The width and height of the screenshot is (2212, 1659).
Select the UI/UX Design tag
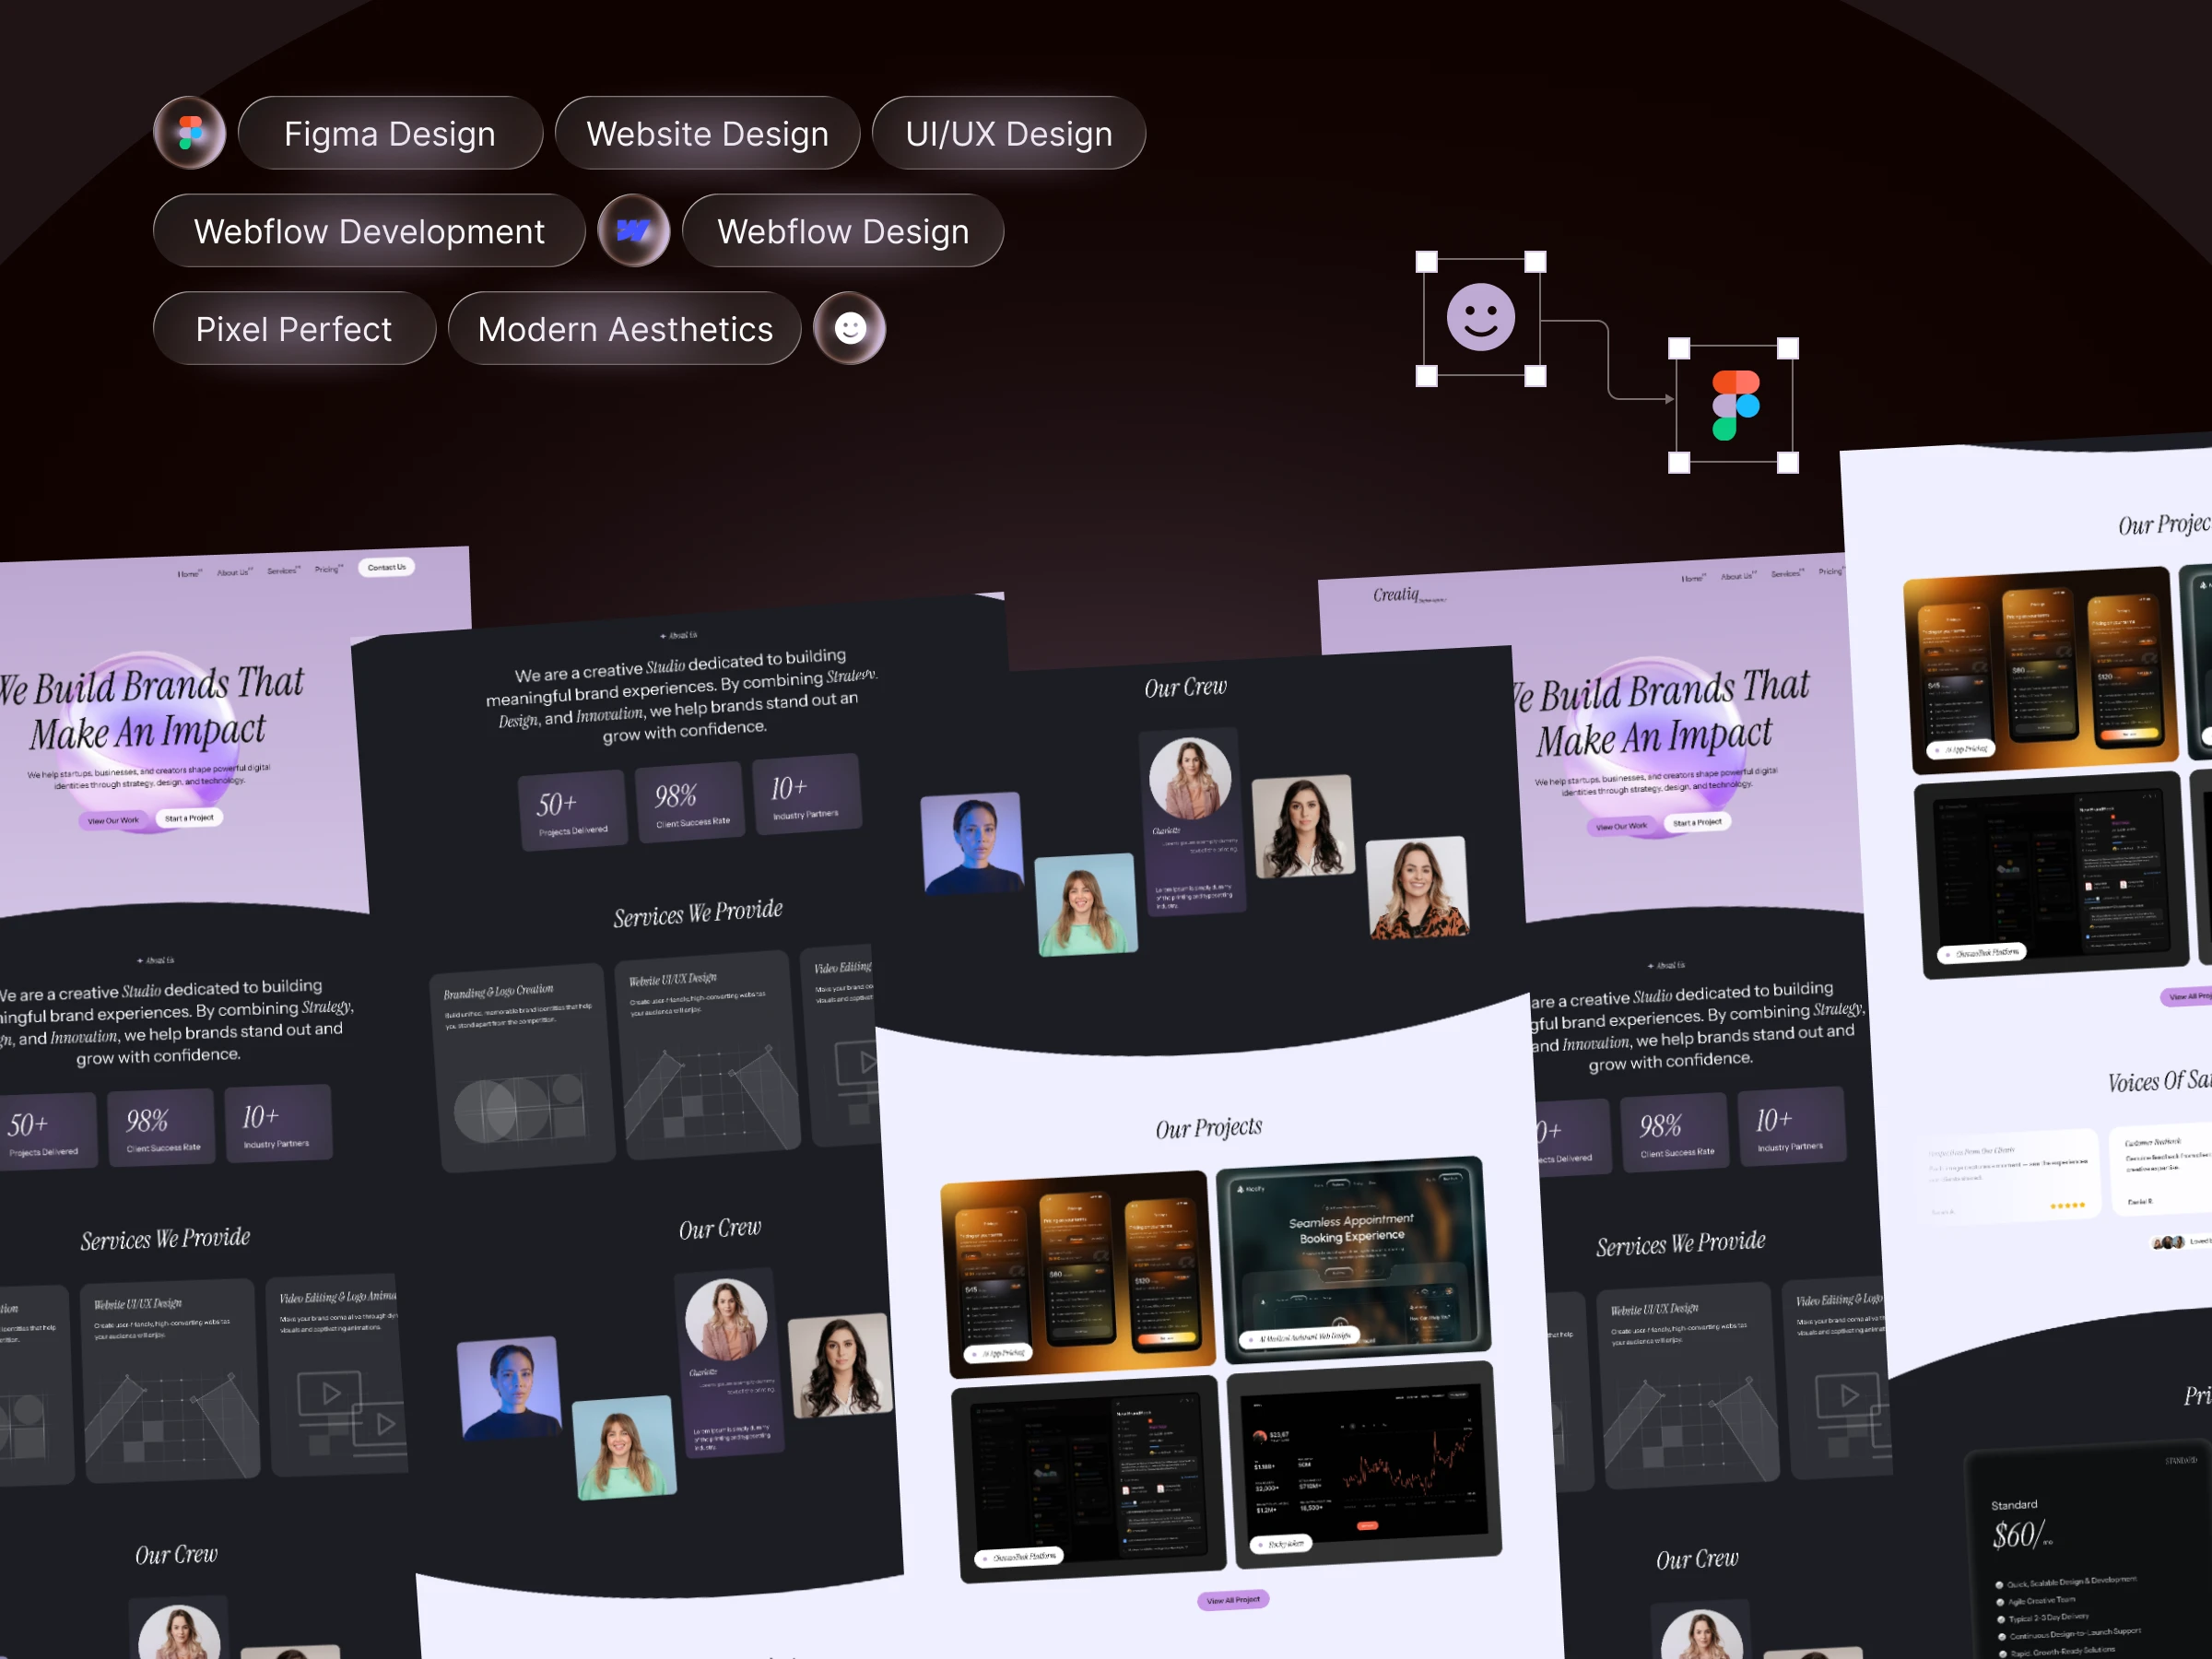pyautogui.click(x=1008, y=133)
